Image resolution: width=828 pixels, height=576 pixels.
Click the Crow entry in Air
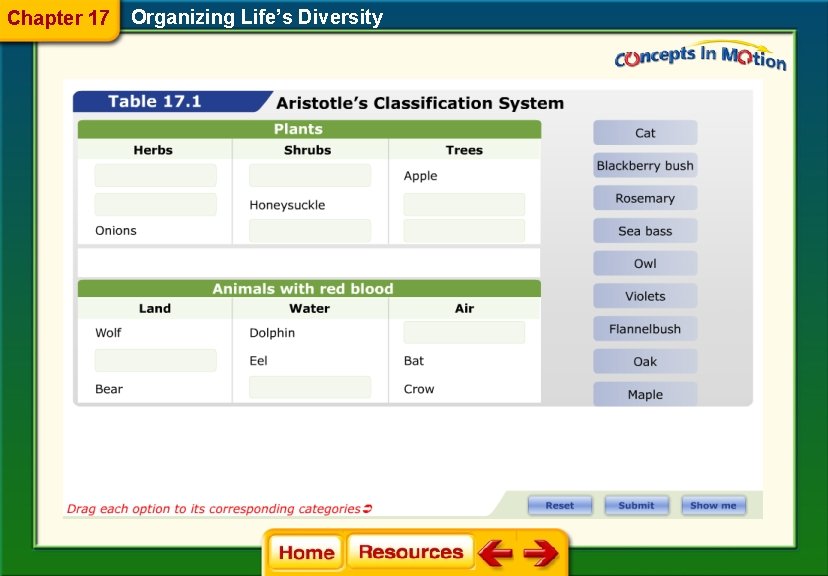click(419, 389)
